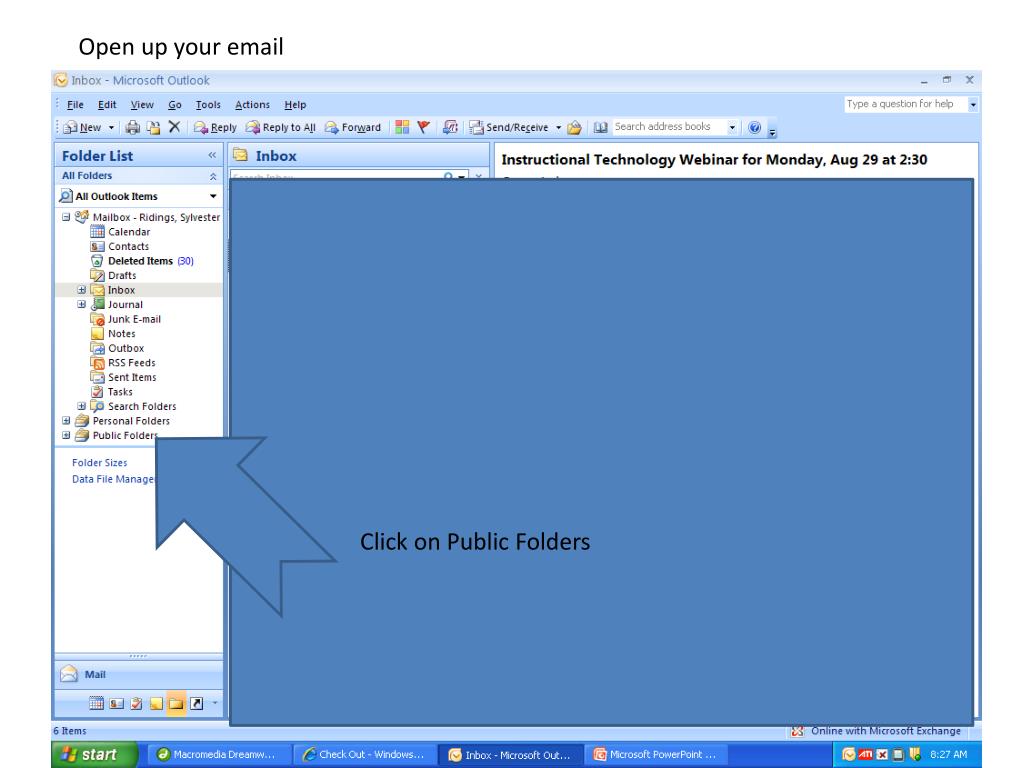Click the toolbar icon right of the red flag
Screen dimensions: 1024x768
450,127
